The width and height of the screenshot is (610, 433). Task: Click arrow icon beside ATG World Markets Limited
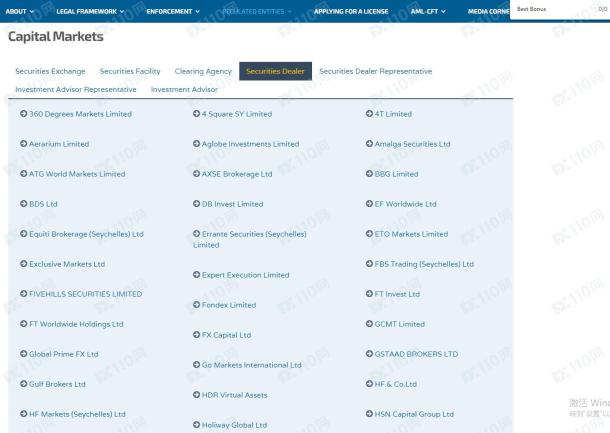point(24,174)
